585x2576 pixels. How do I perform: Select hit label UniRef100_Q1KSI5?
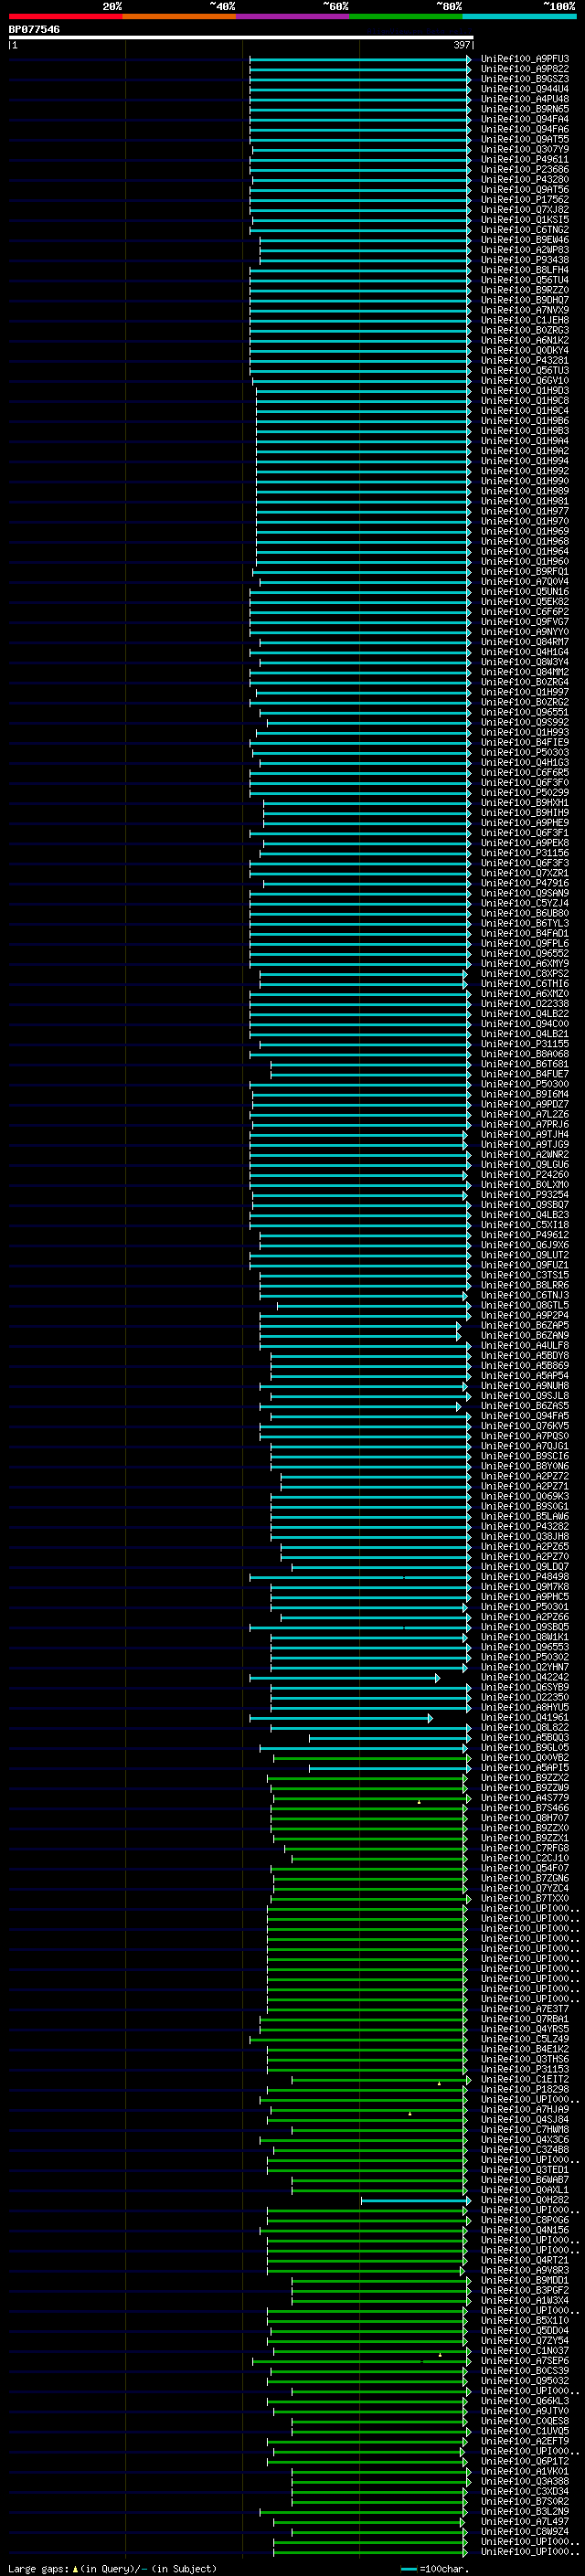point(525,220)
